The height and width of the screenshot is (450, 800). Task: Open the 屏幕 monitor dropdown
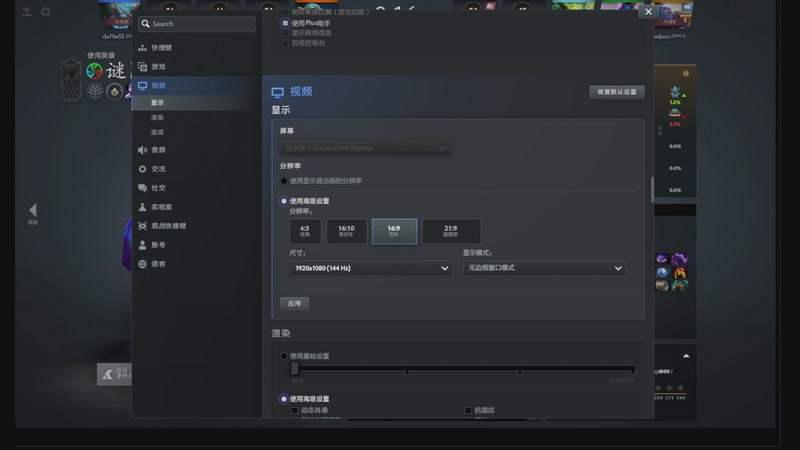coord(365,148)
